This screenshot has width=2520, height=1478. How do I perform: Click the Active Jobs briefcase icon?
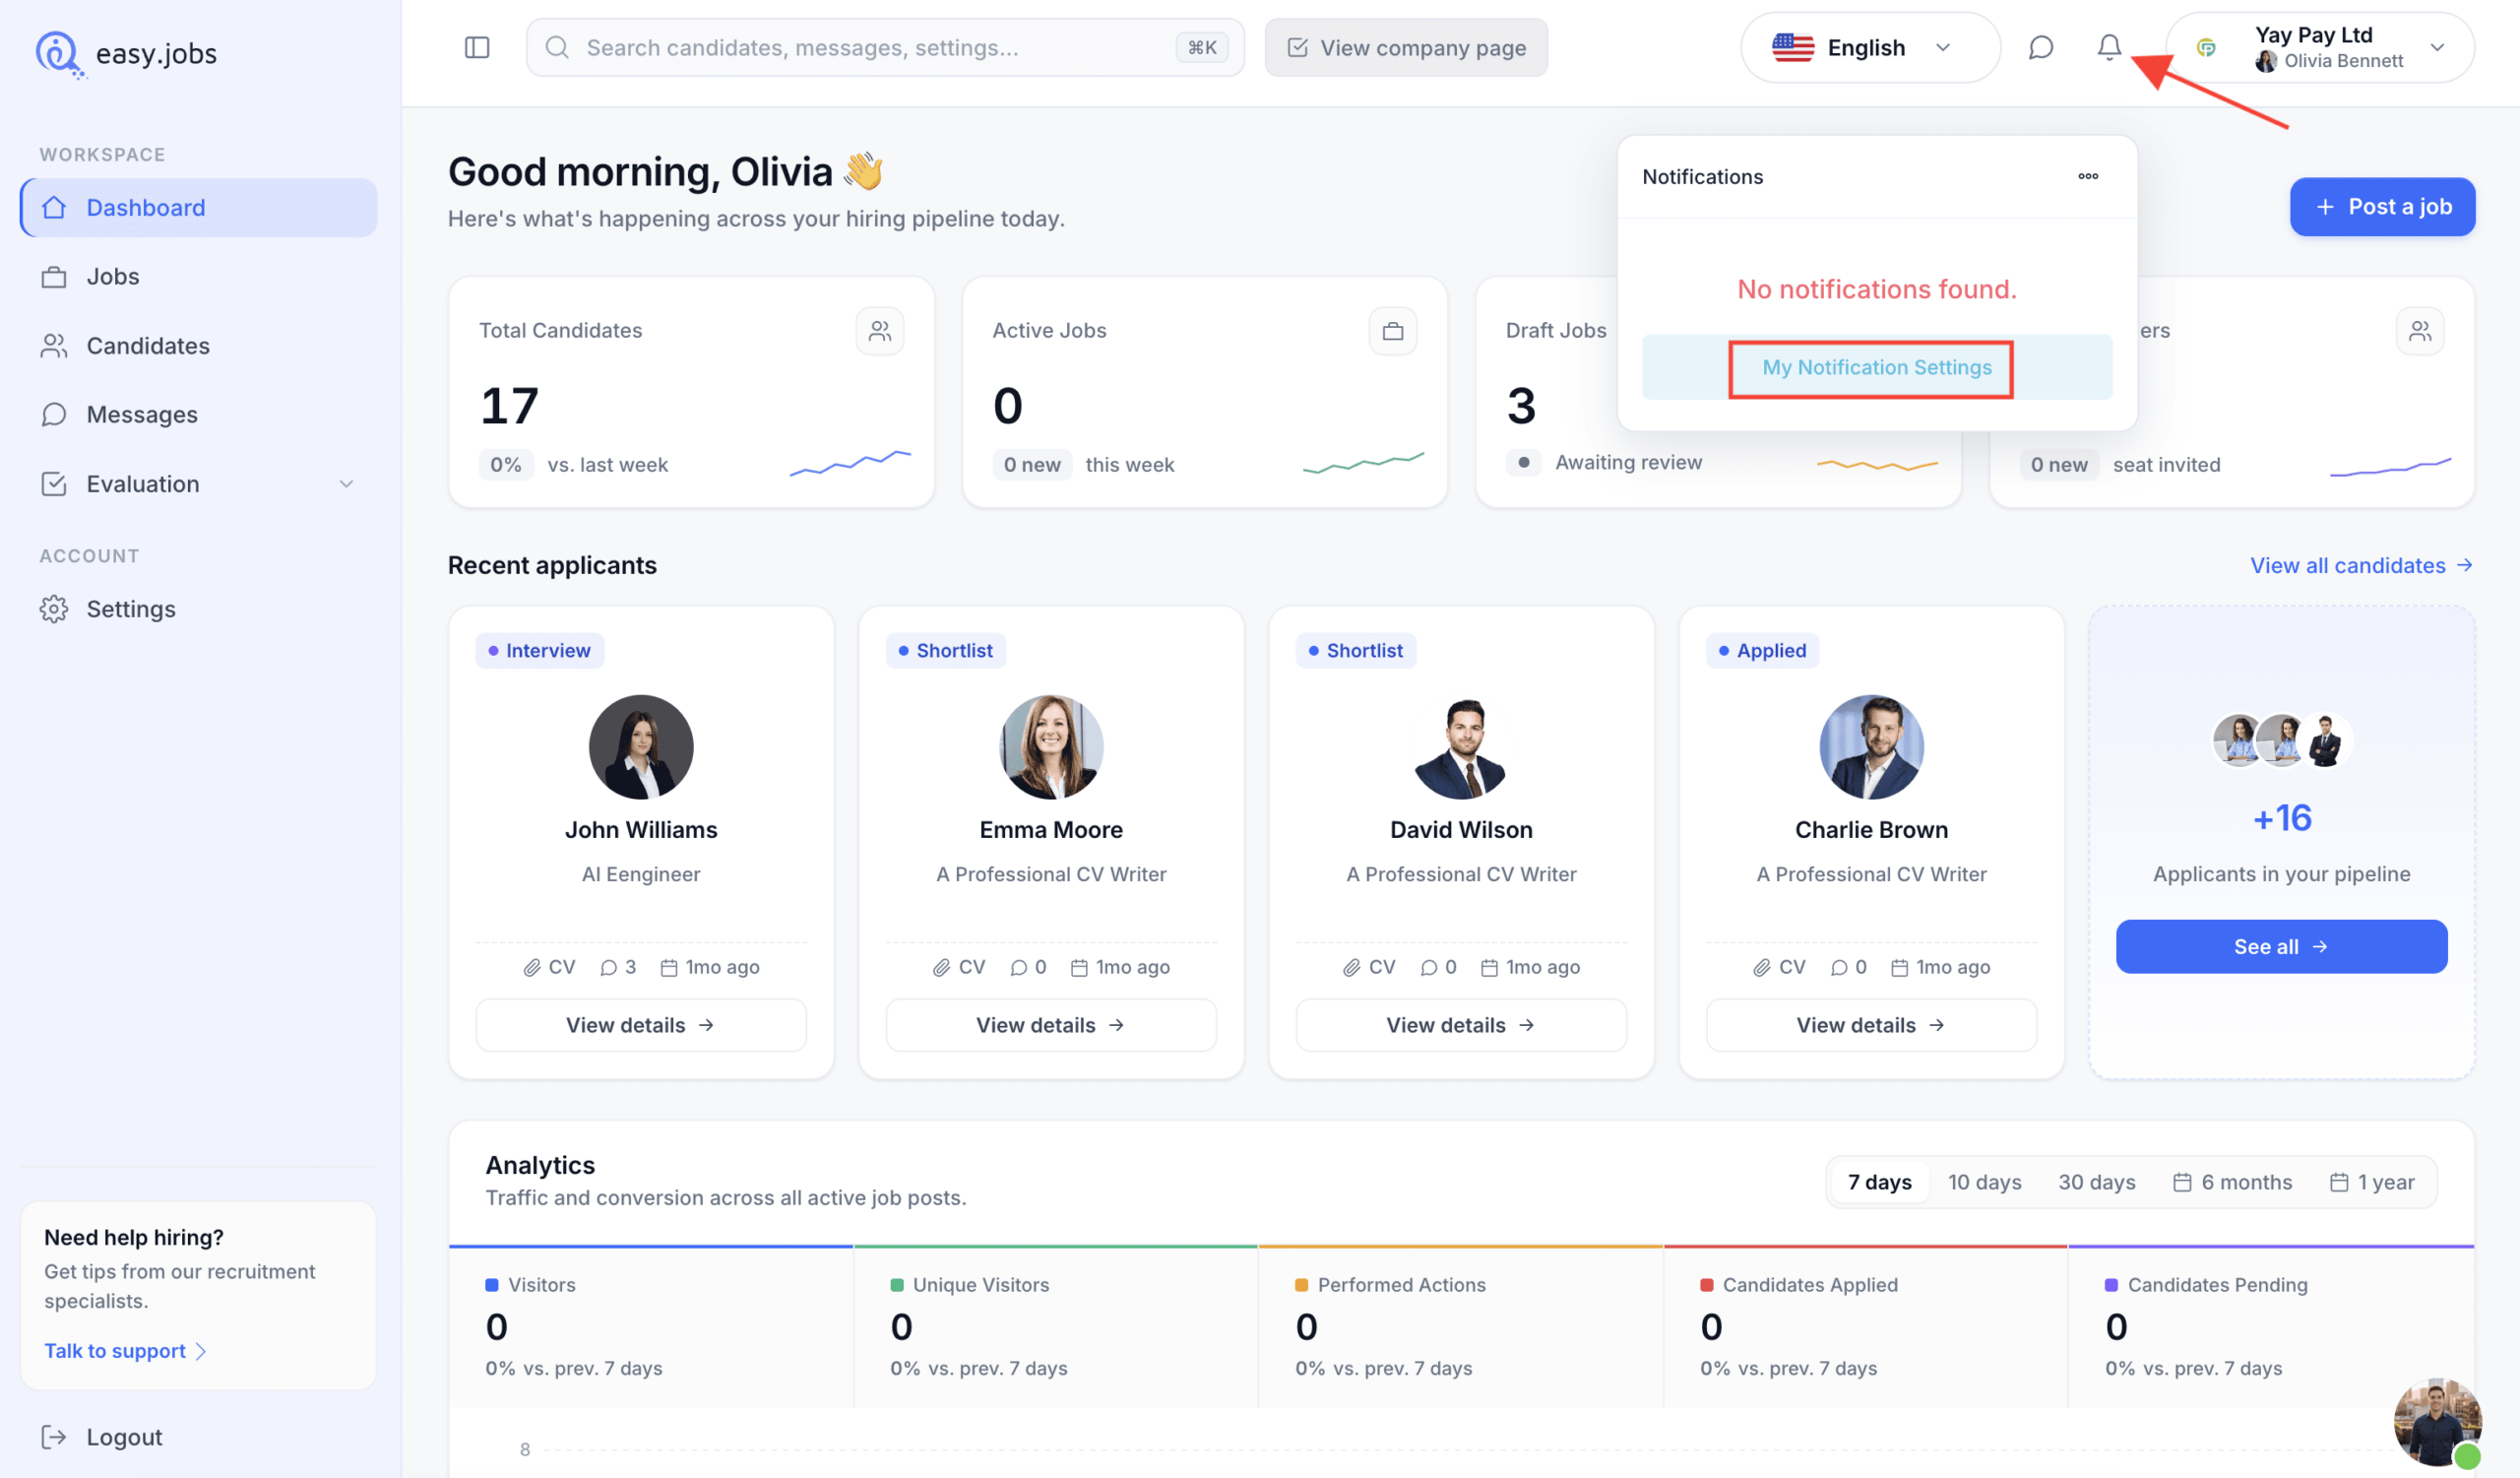tap(1392, 331)
